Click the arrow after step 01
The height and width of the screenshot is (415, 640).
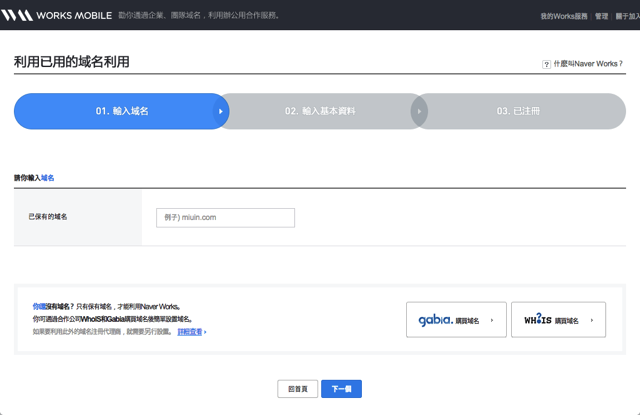click(x=221, y=111)
